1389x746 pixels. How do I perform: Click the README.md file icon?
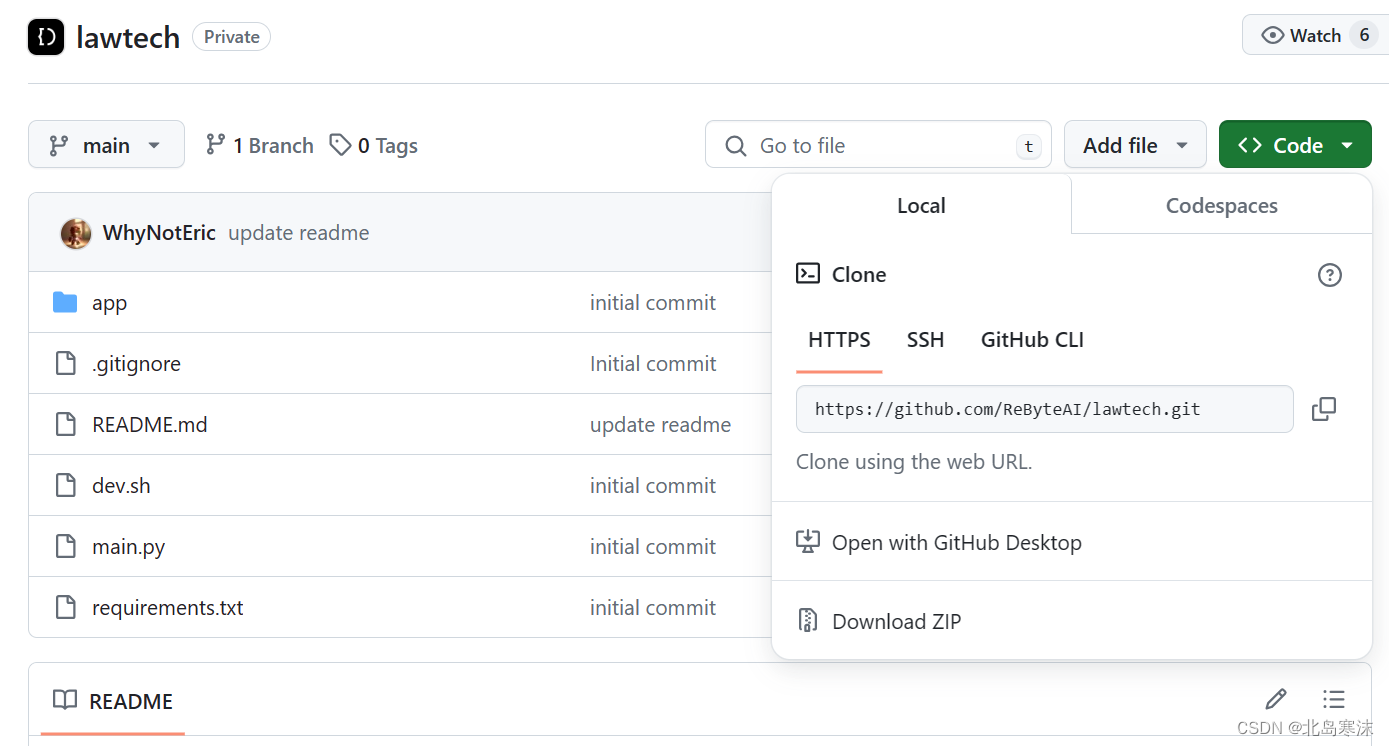pos(65,424)
